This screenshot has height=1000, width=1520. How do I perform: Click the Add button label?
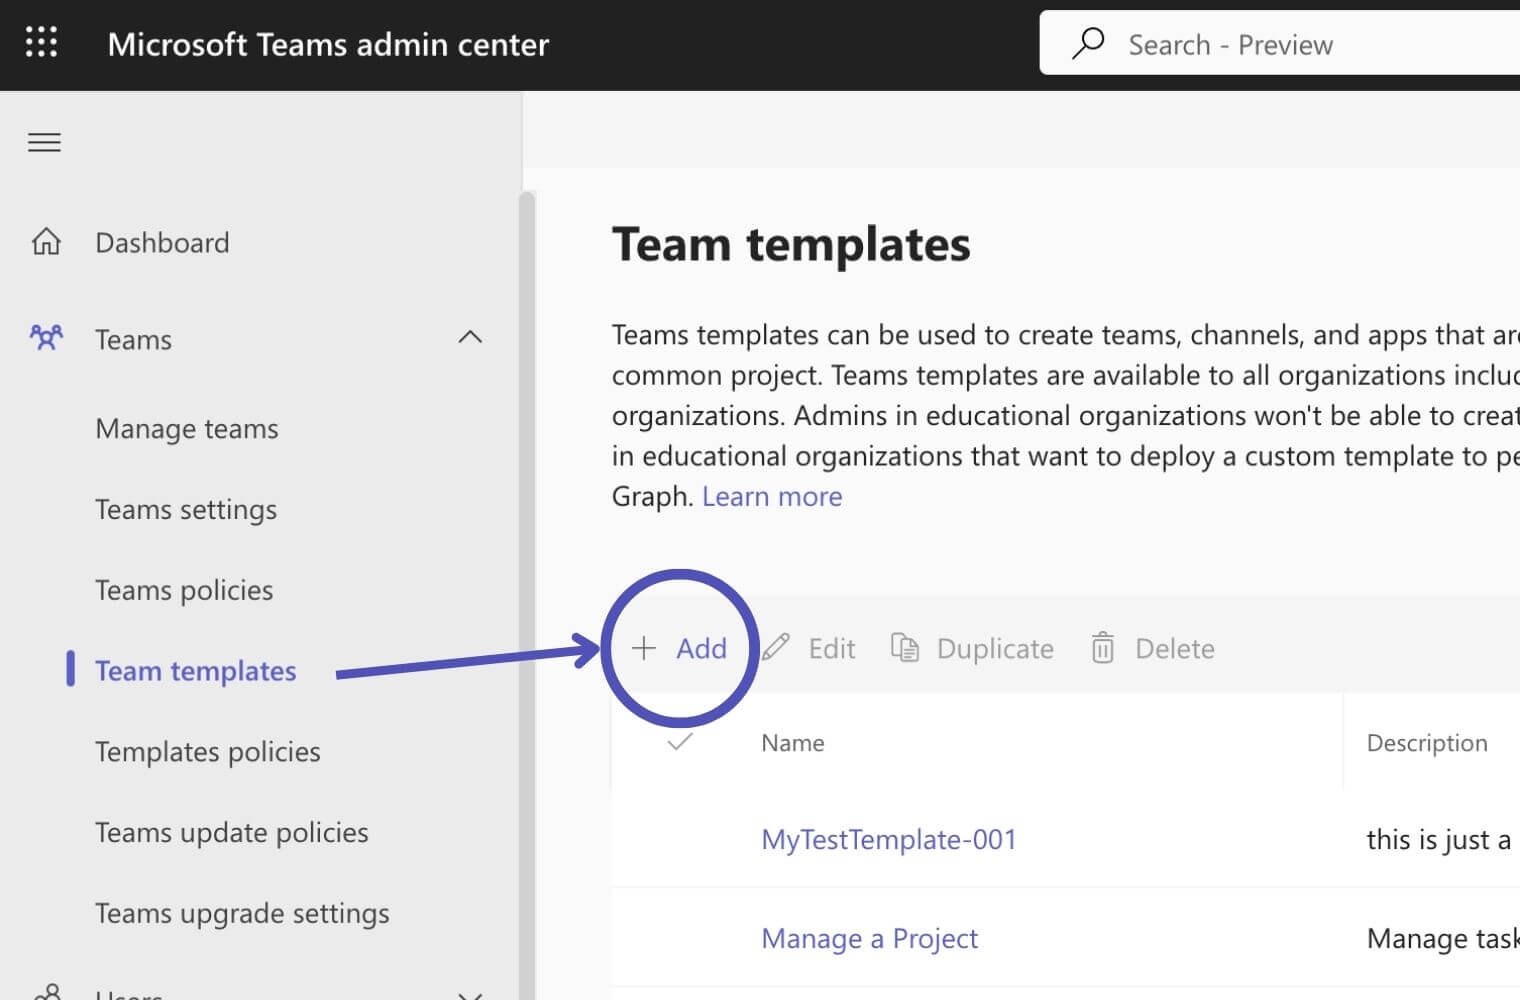point(701,648)
